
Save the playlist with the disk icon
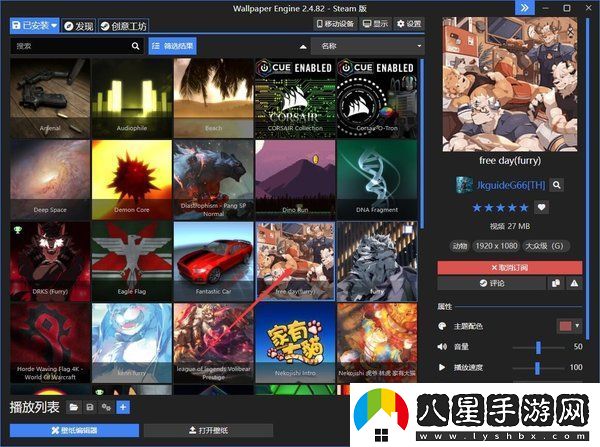click(x=90, y=408)
